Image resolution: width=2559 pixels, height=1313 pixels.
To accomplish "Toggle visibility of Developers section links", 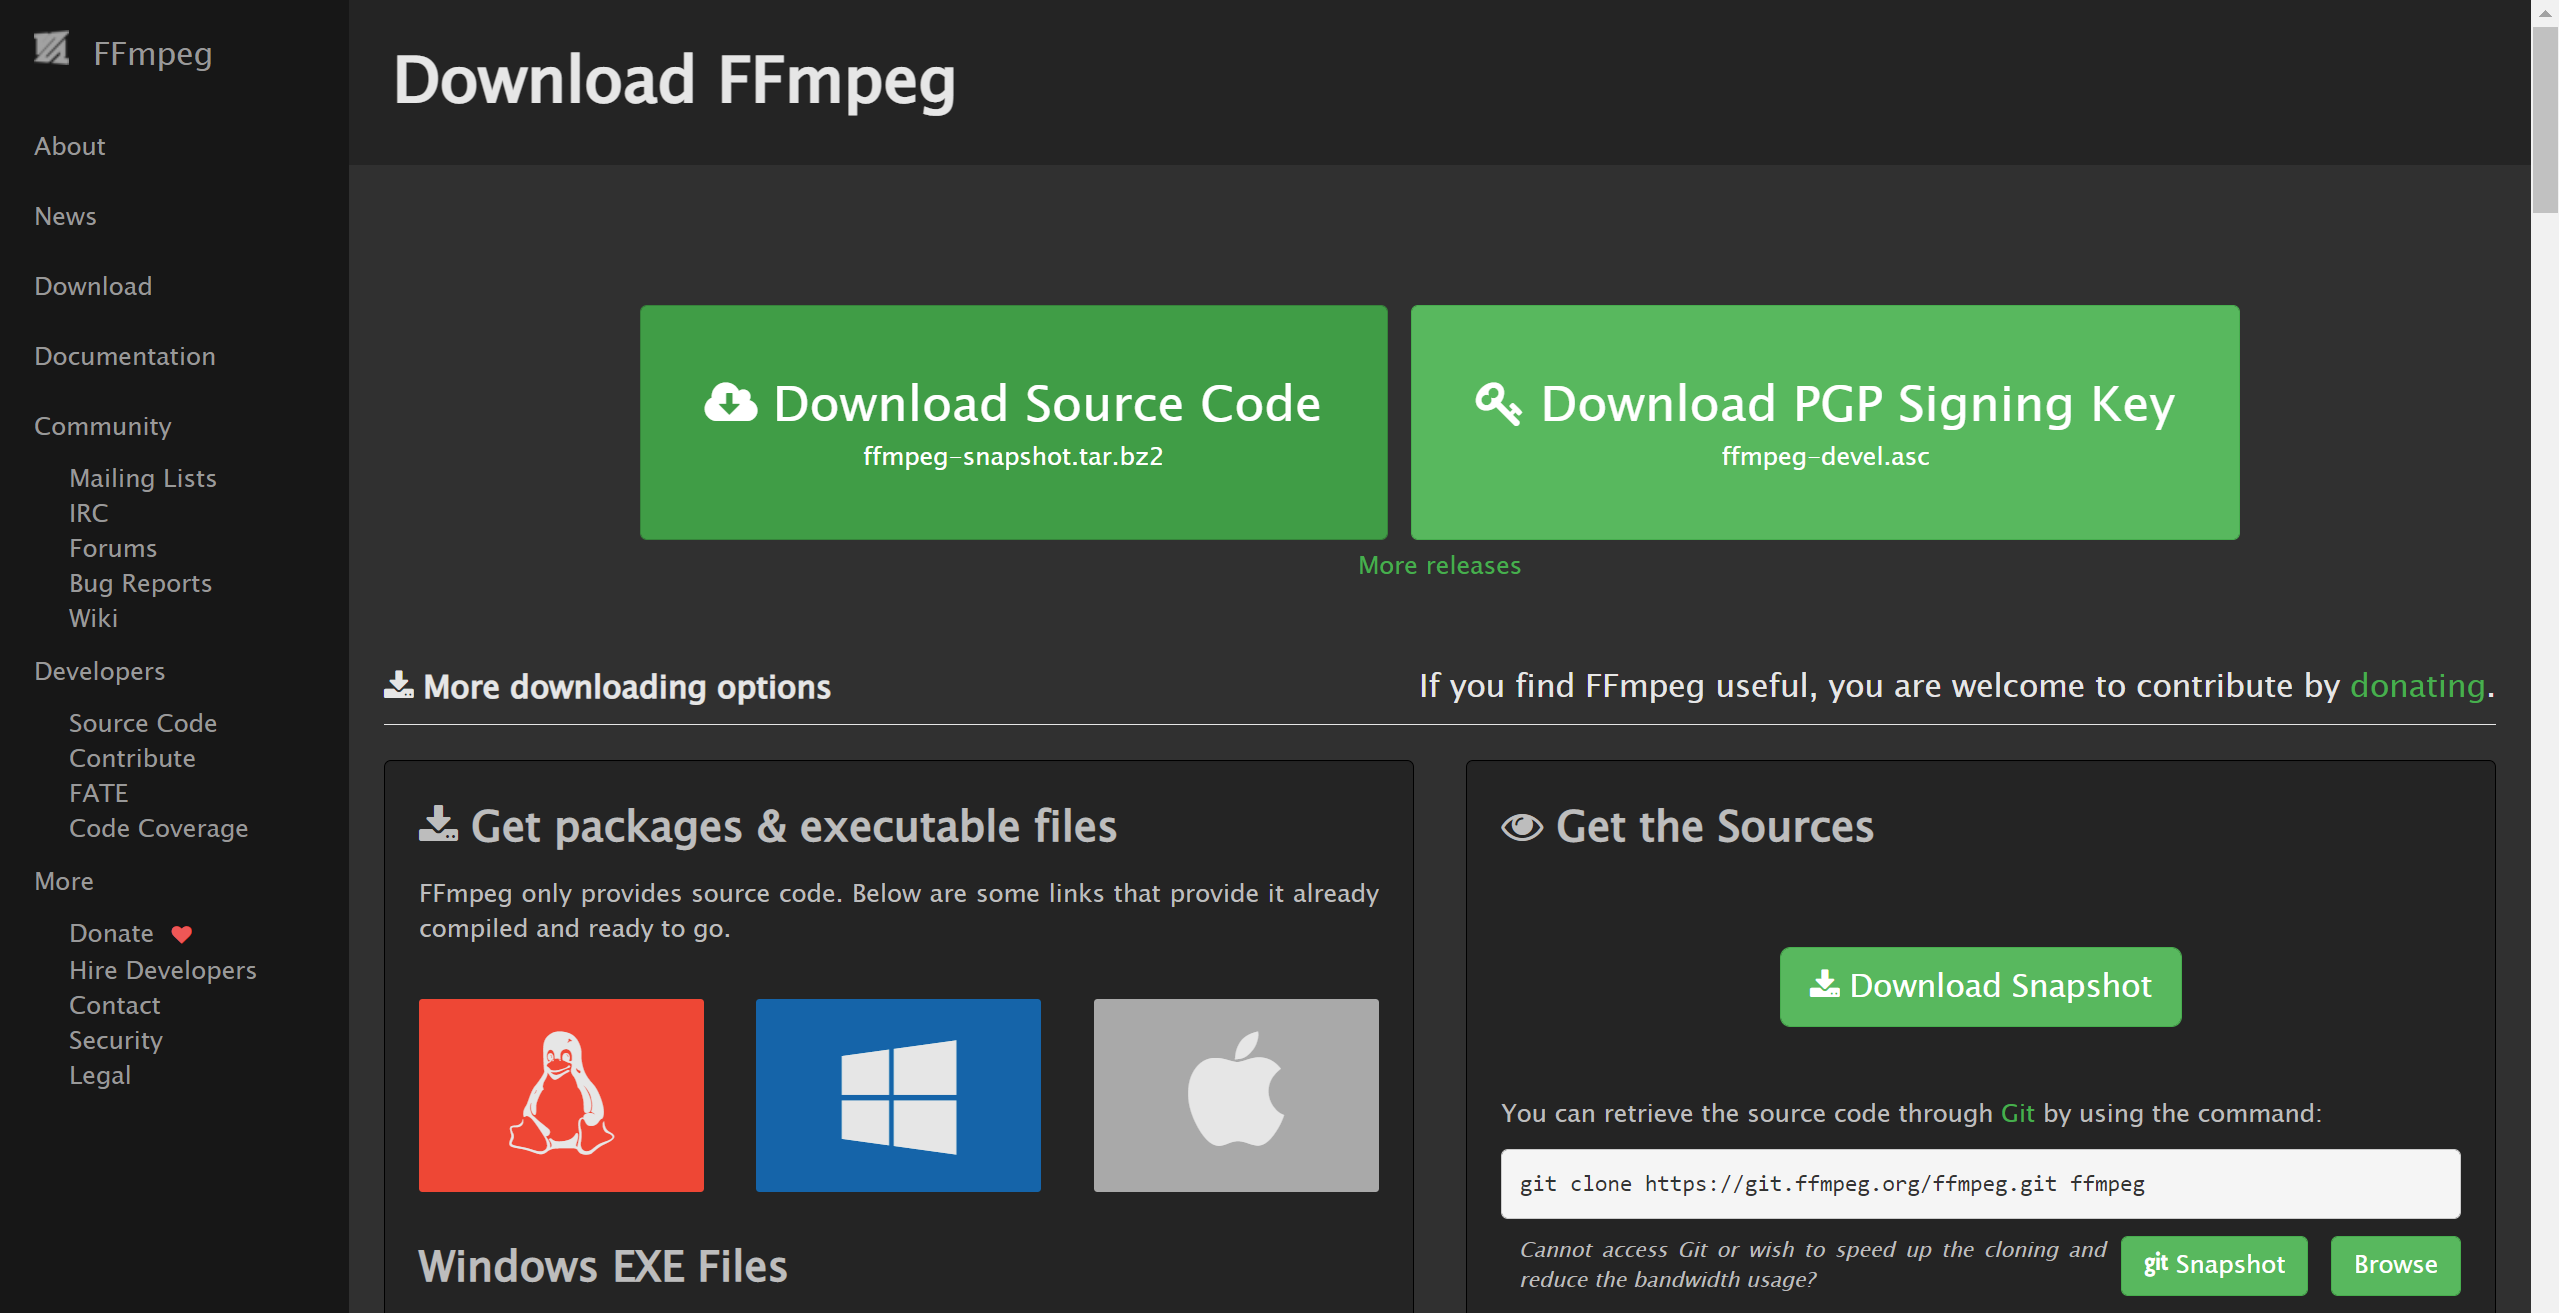I will 99,668.
